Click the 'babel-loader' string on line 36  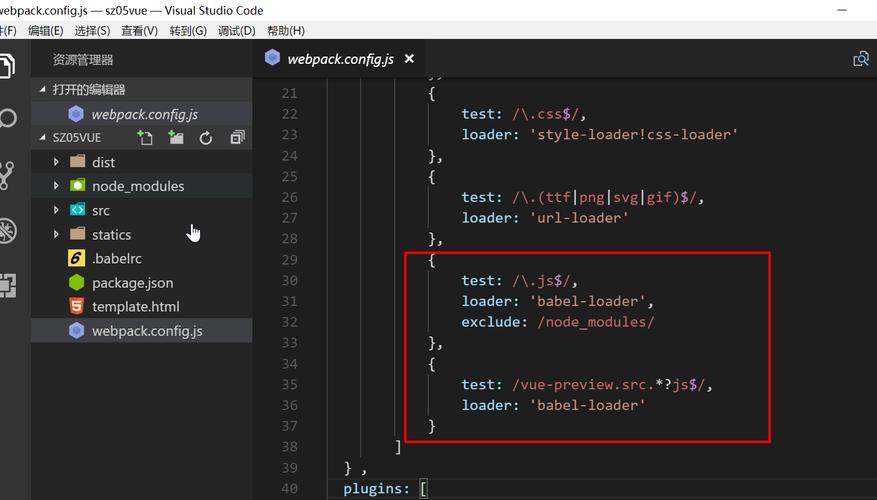tap(587, 405)
